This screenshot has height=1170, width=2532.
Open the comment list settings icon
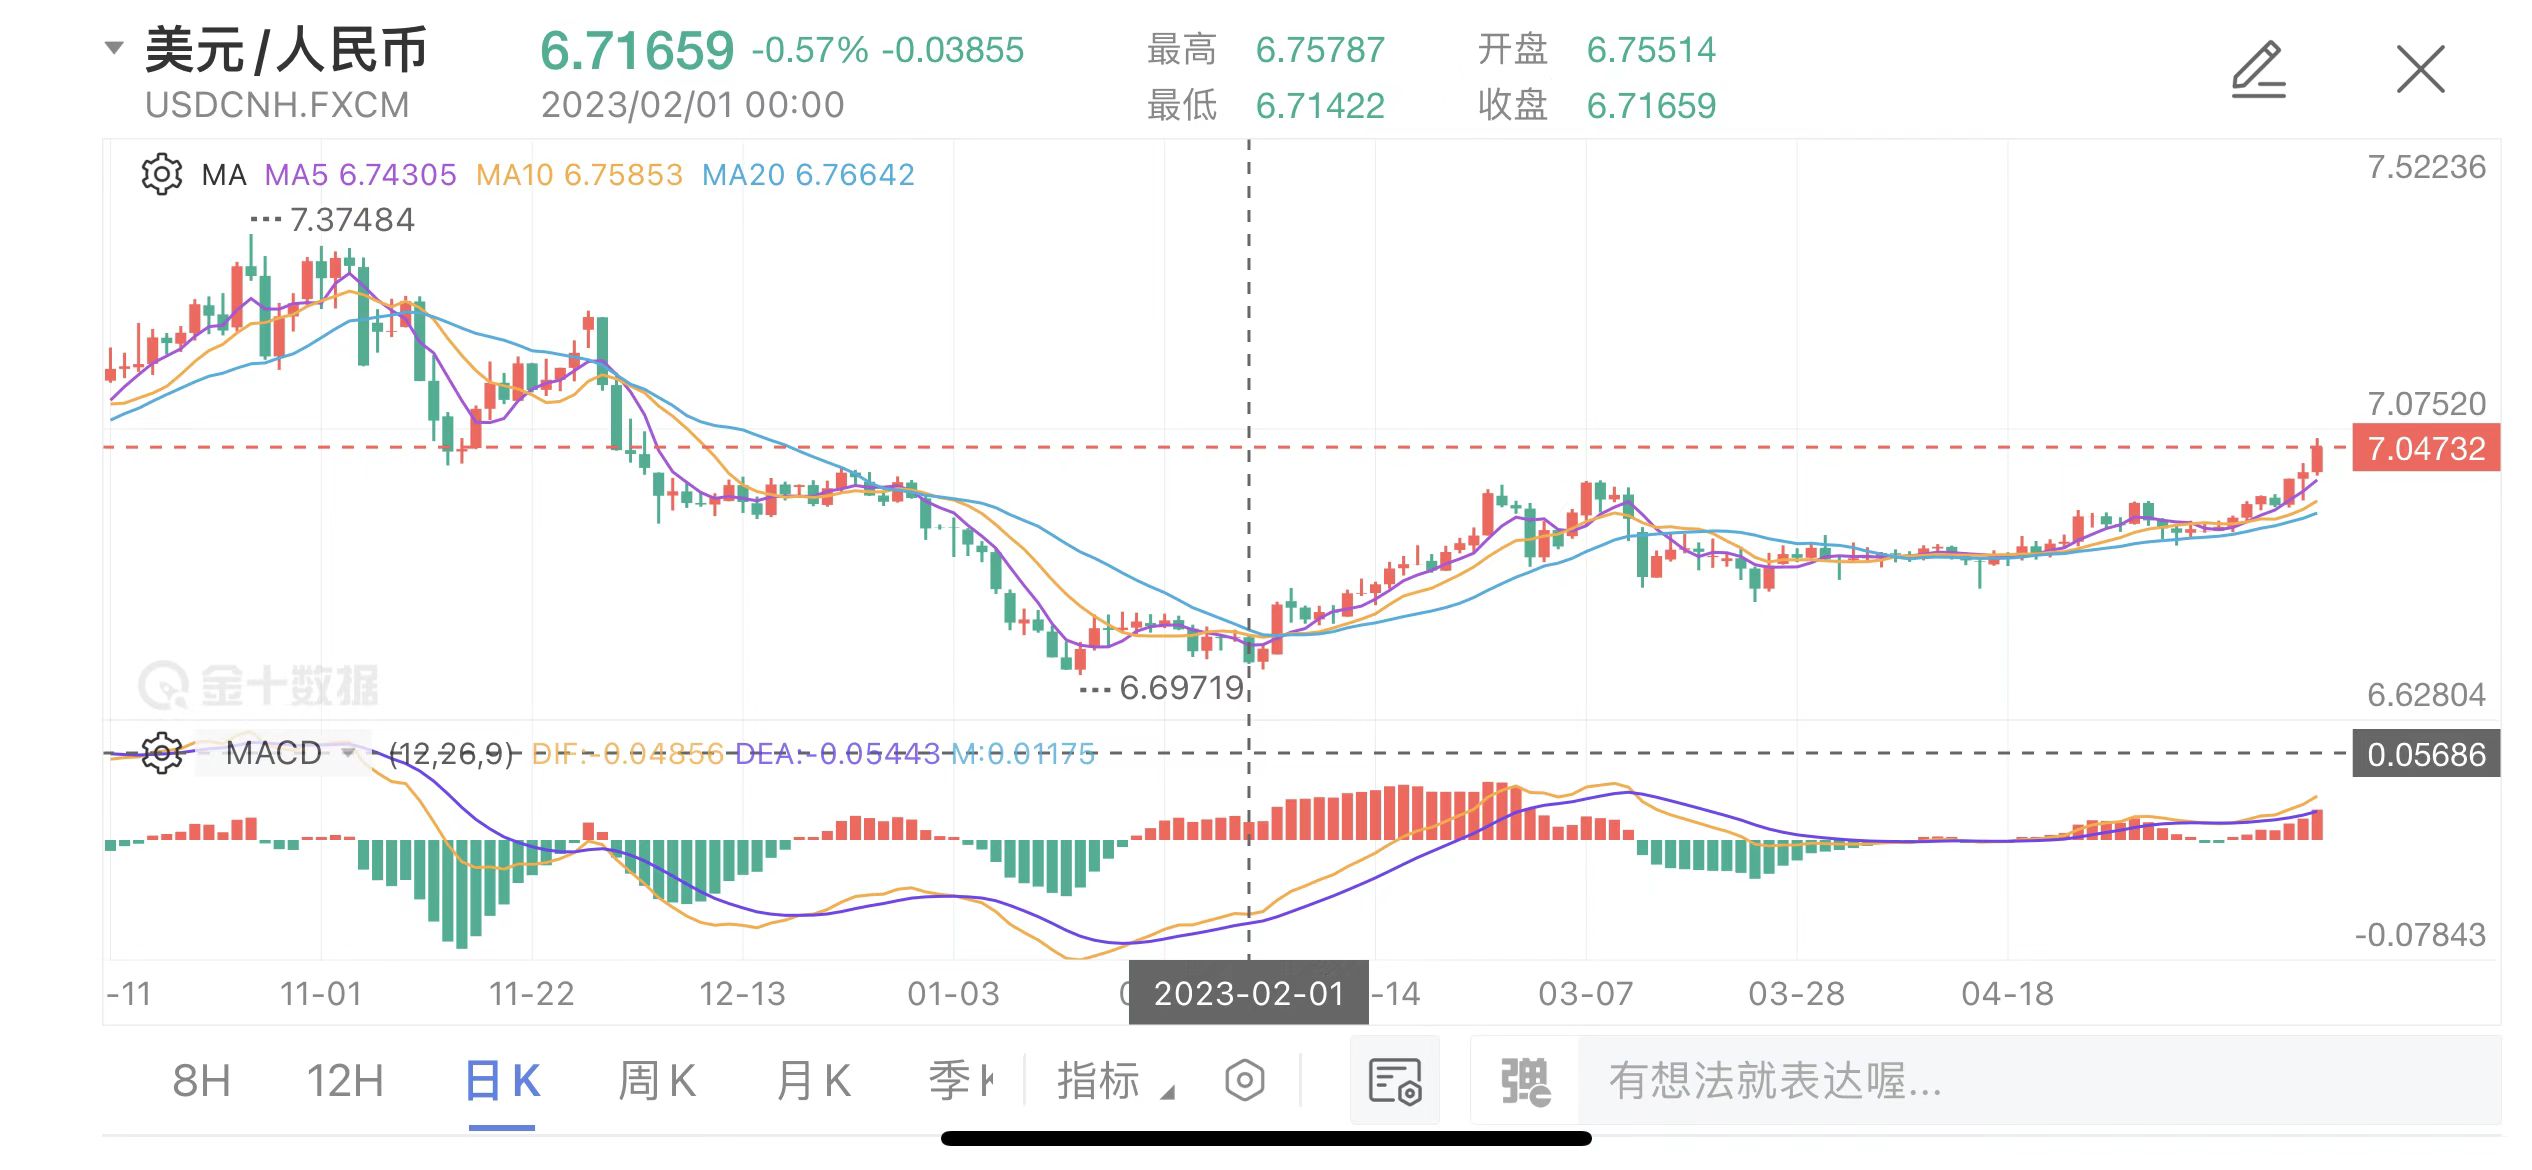tap(1395, 1081)
